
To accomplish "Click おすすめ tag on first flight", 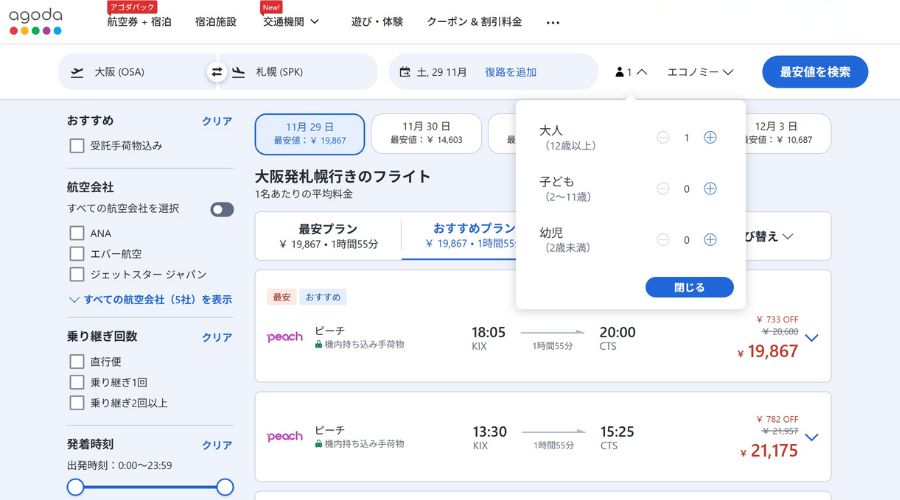I will point(323,297).
